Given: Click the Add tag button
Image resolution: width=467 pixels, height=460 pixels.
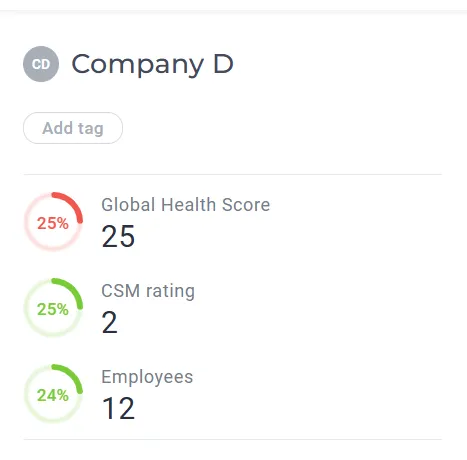Looking at the screenshot, I should (x=73, y=128).
